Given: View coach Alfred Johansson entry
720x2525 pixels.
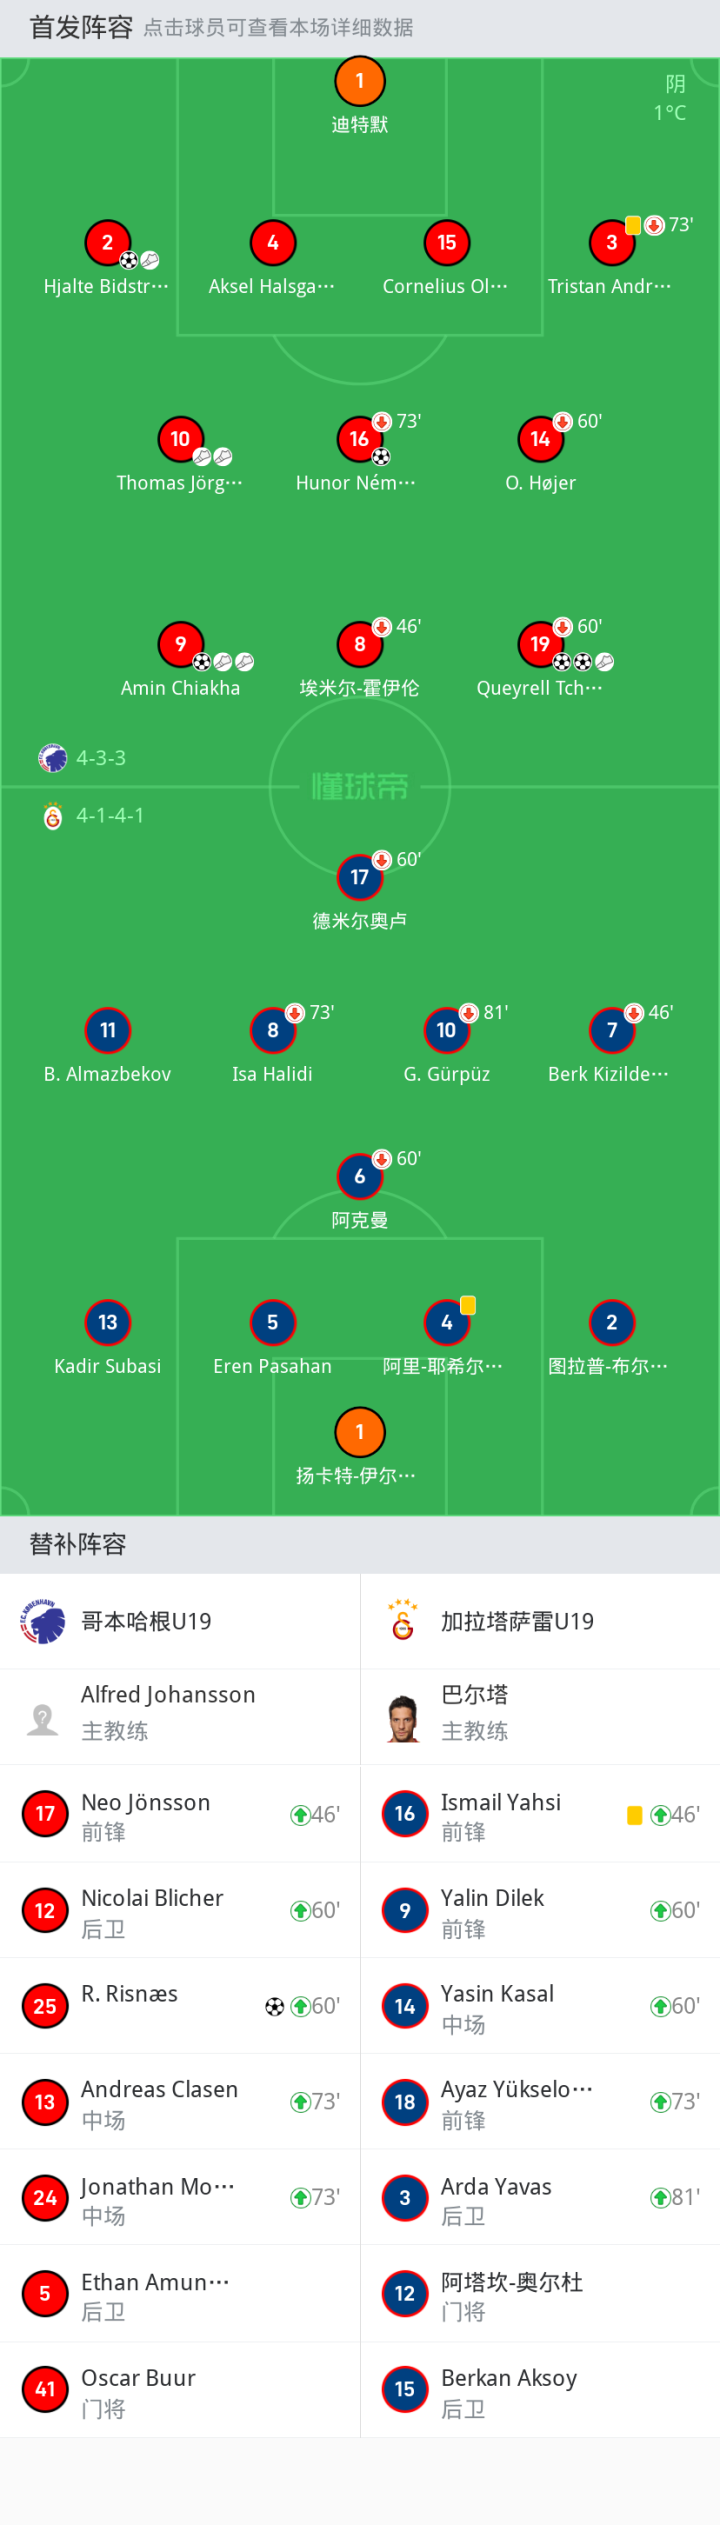Looking at the screenshot, I should coord(180,1716).
